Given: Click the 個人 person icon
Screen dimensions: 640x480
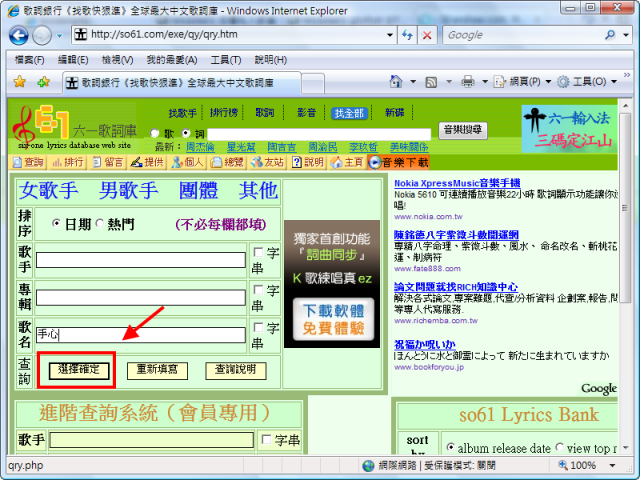Looking at the screenshot, I should pos(187,162).
